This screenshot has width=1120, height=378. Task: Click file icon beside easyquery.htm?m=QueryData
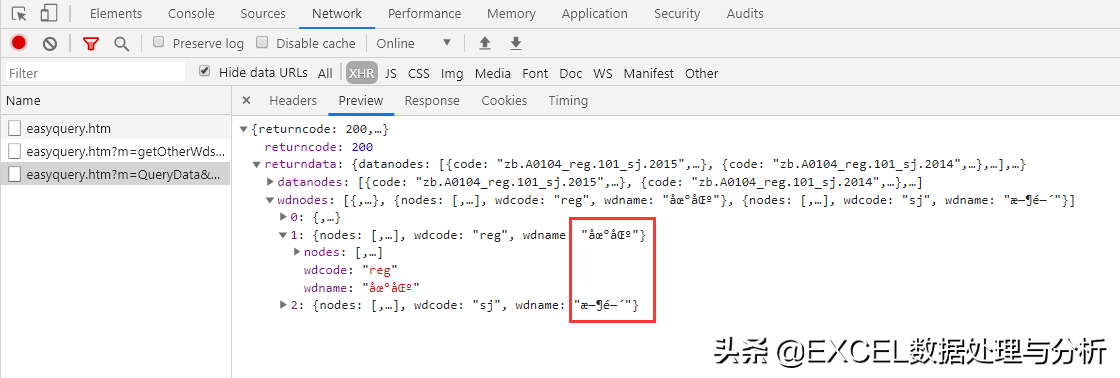(x=15, y=174)
